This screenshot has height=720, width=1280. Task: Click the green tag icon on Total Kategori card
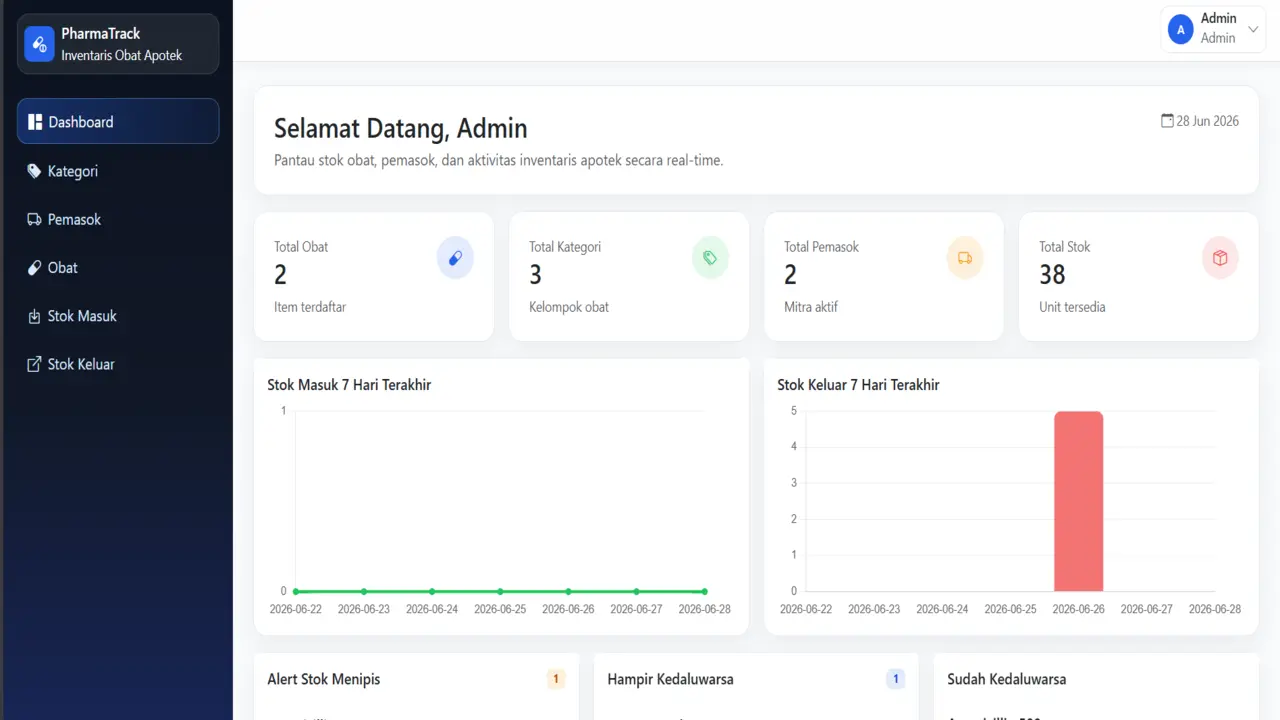coord(710,258)
